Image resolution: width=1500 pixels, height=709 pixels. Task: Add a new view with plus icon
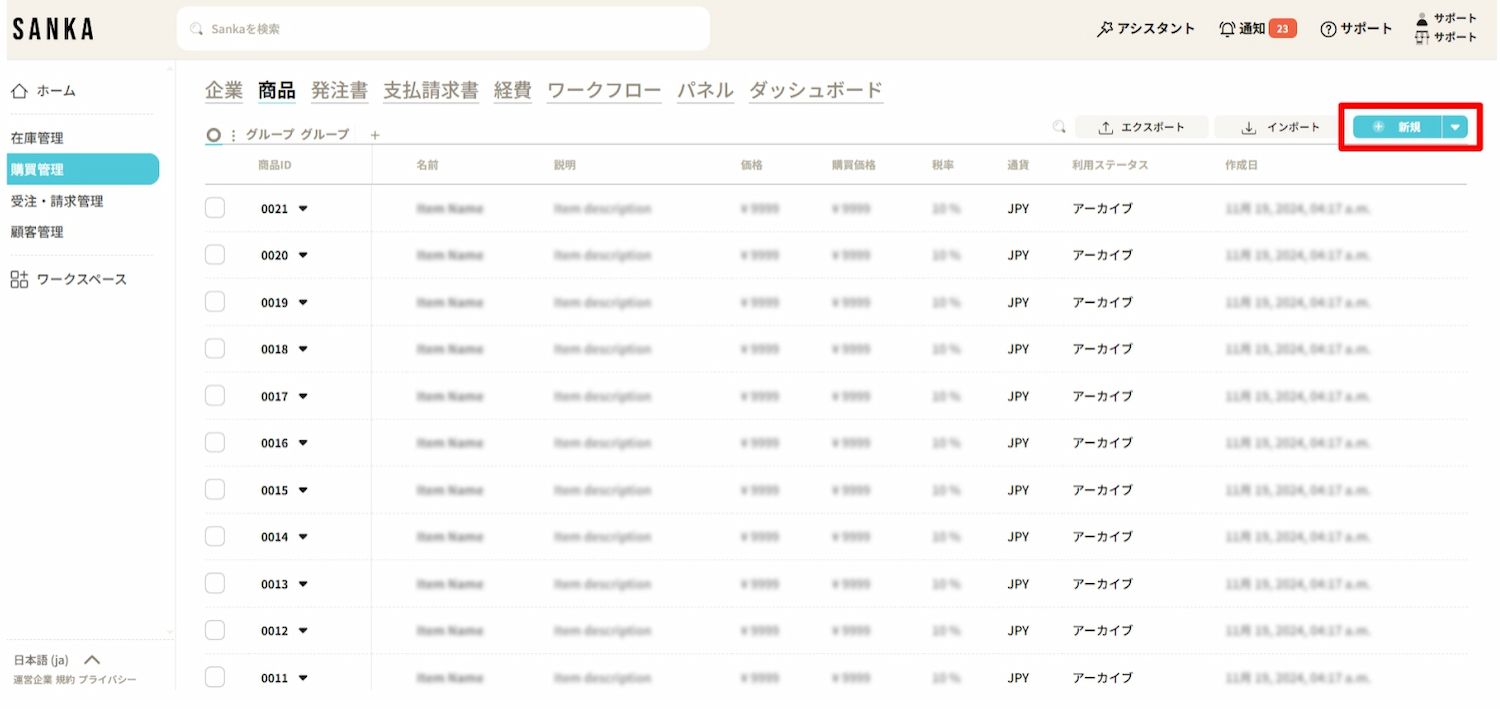pyautogui.click(x=375, y=135)
